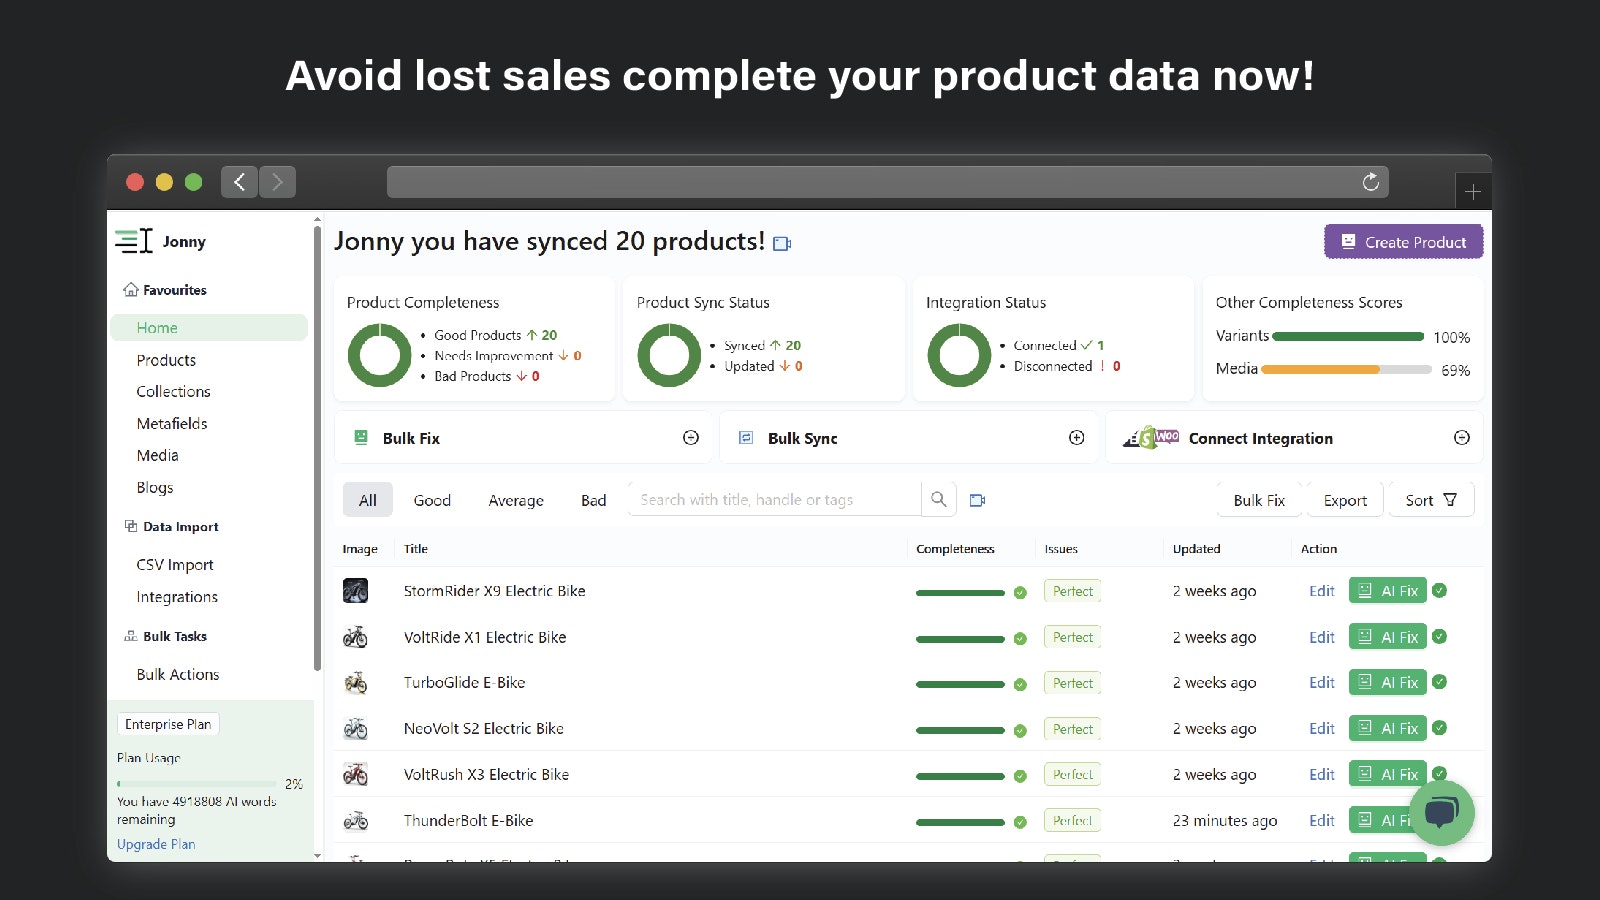Expand the Bulk Sync panel
Screen dimensions: 1600x900
(1076, 438)
